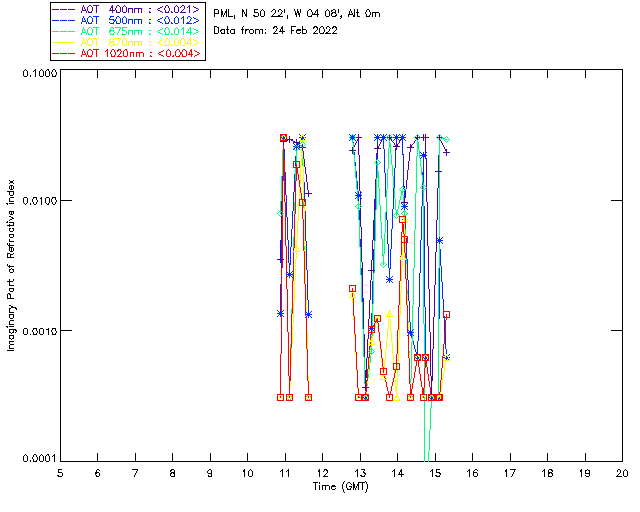Click the AOT 400nm purple legend entry

[x=127, y=8]
